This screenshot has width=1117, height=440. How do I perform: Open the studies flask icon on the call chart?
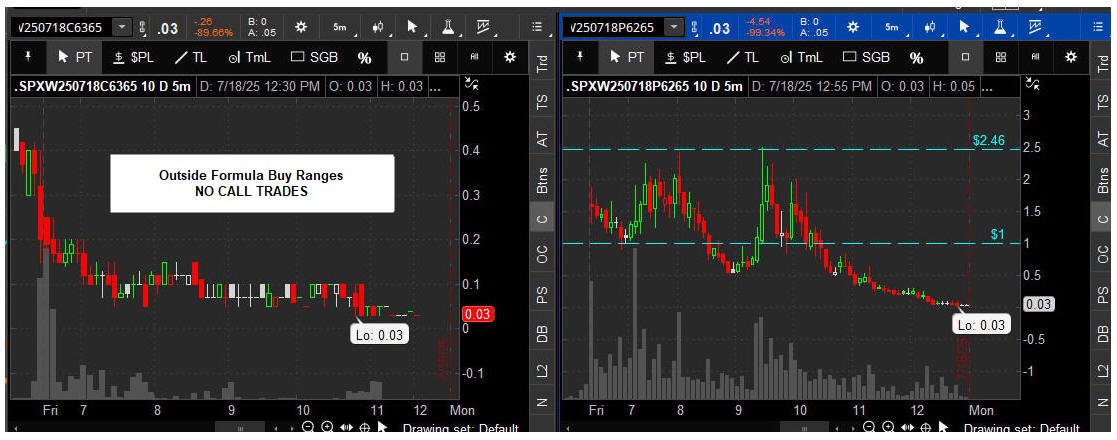[448, 27]
